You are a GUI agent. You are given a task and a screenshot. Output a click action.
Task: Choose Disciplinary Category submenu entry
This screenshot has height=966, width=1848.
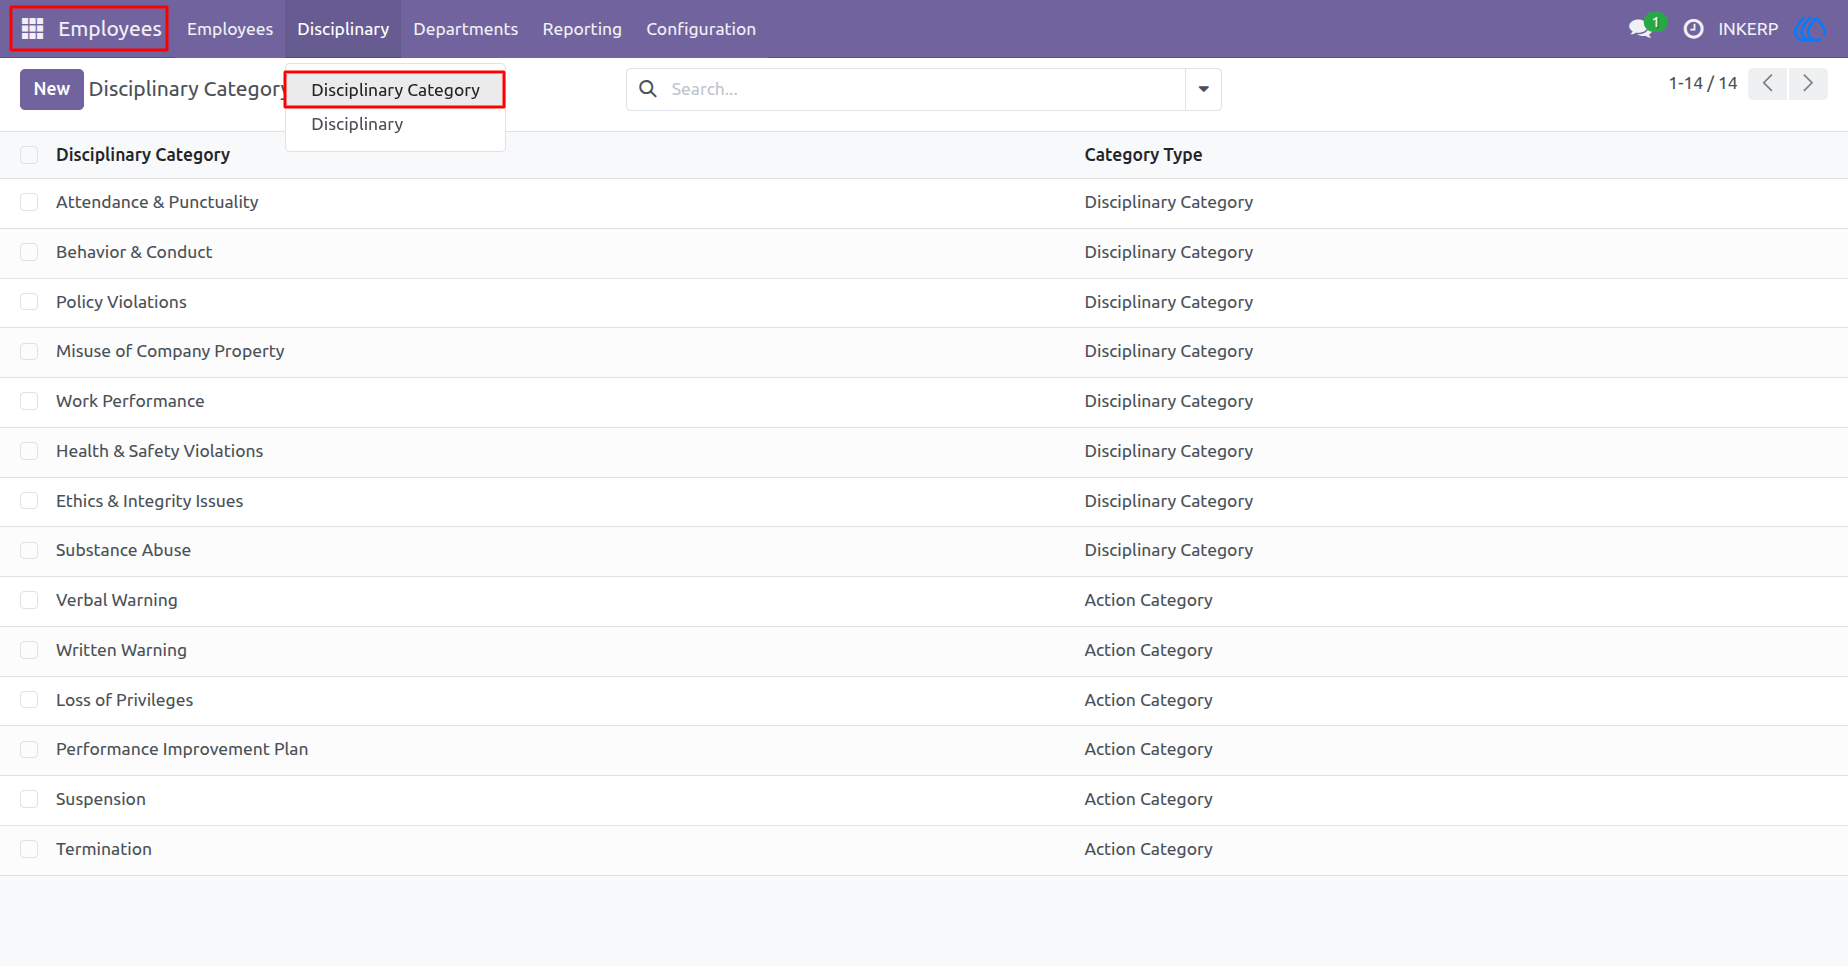click(x=395, y=90)
